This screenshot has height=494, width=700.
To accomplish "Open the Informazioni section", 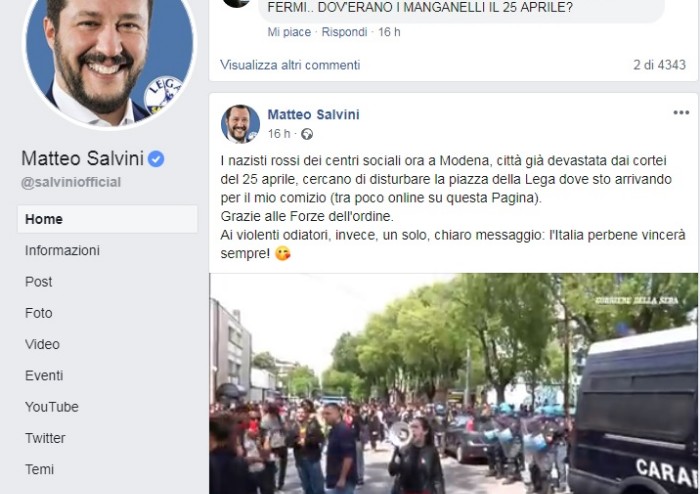I will tap(62, 250).
